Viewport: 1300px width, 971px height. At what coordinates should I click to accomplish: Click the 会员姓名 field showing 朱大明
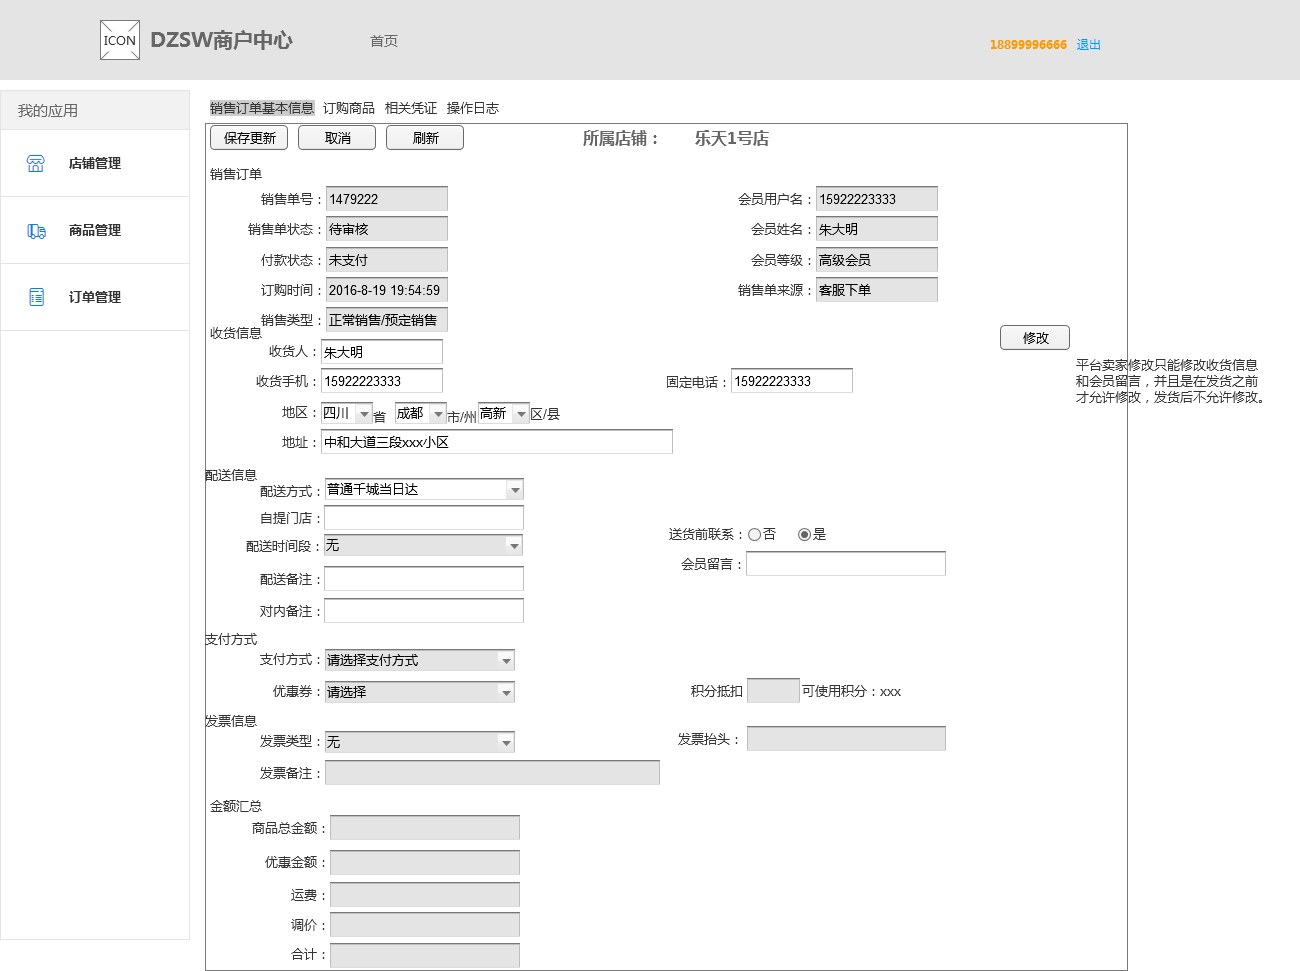[877, 229]
